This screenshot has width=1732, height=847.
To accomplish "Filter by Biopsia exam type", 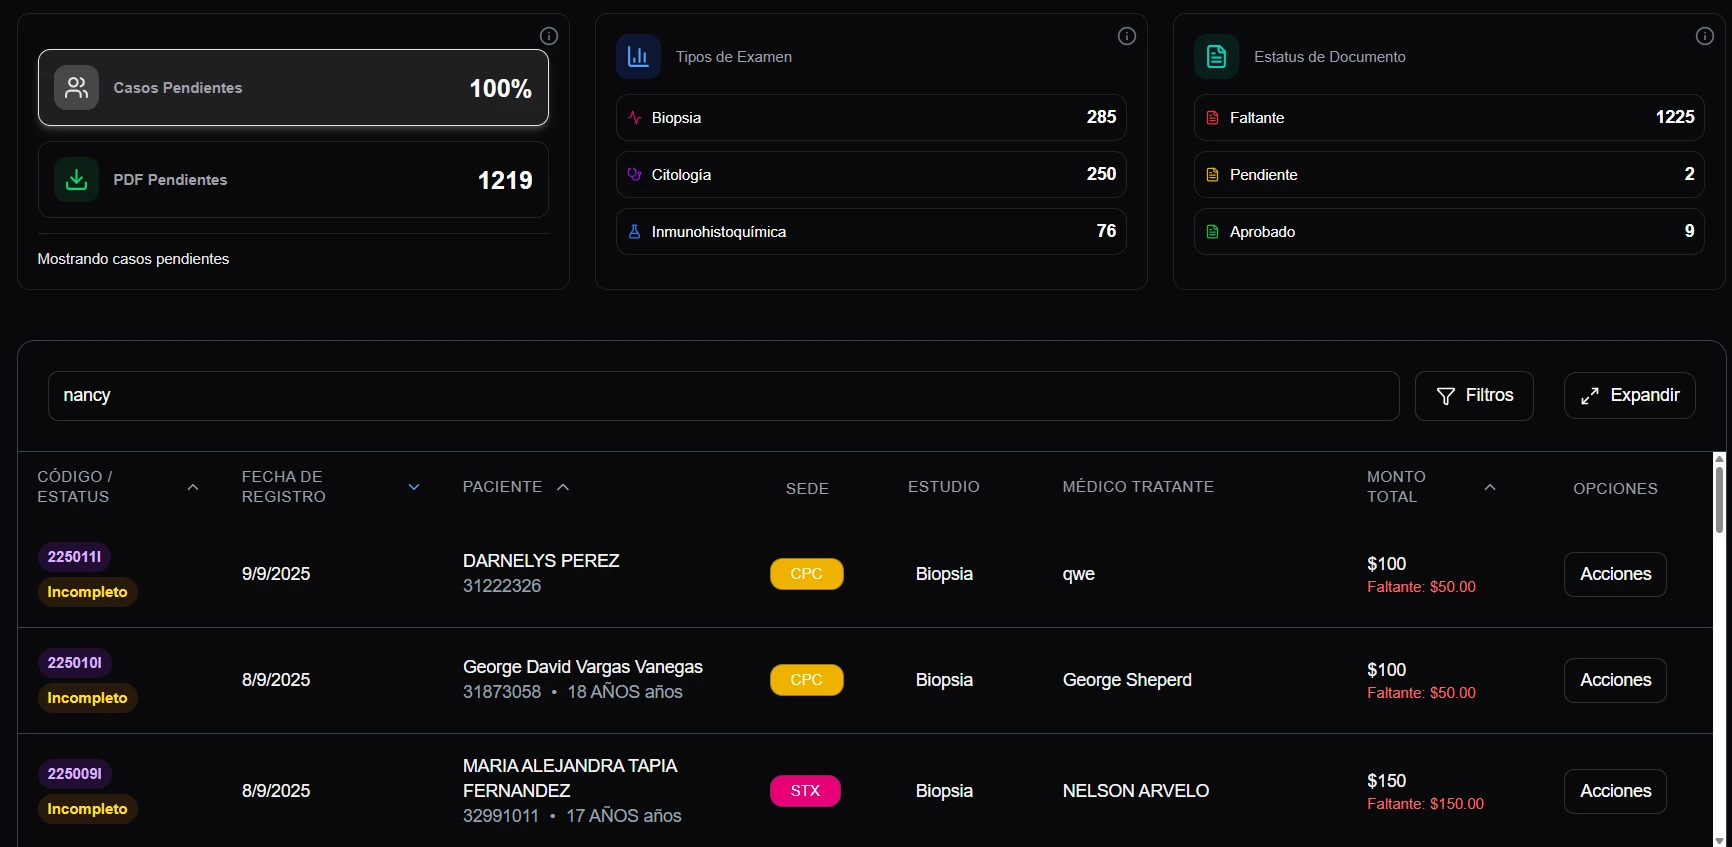I will pos(871,117).
